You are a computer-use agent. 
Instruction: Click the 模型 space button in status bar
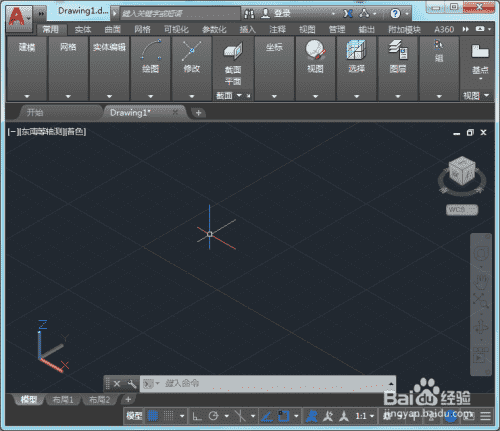tap(134, 416)
